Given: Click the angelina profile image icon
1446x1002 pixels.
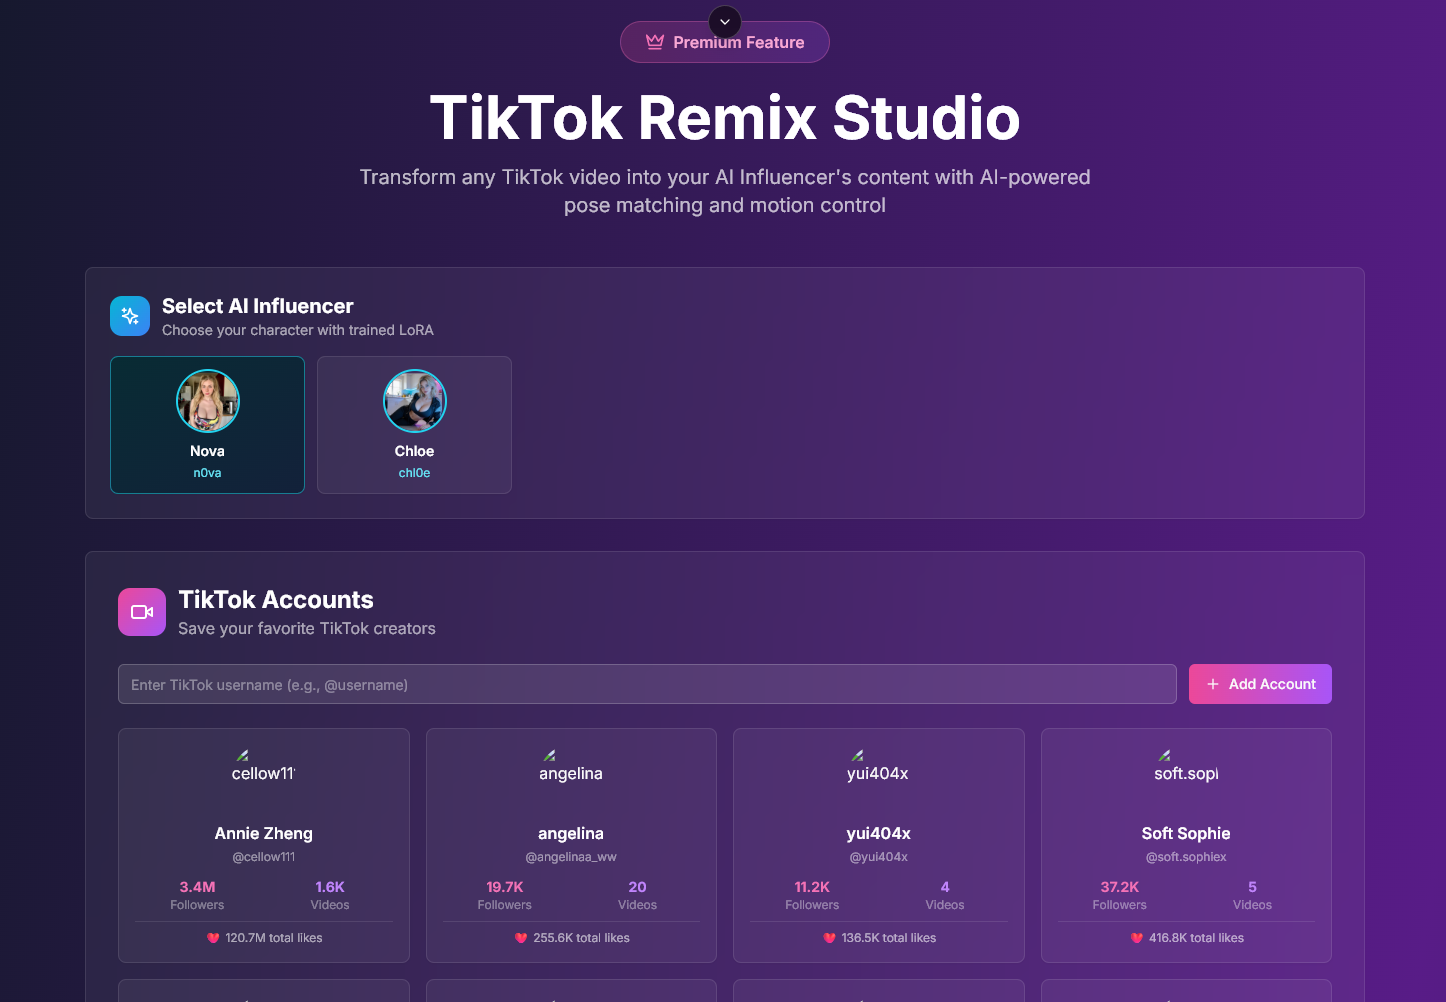Looking at the screenshot, I should point(550,756).
